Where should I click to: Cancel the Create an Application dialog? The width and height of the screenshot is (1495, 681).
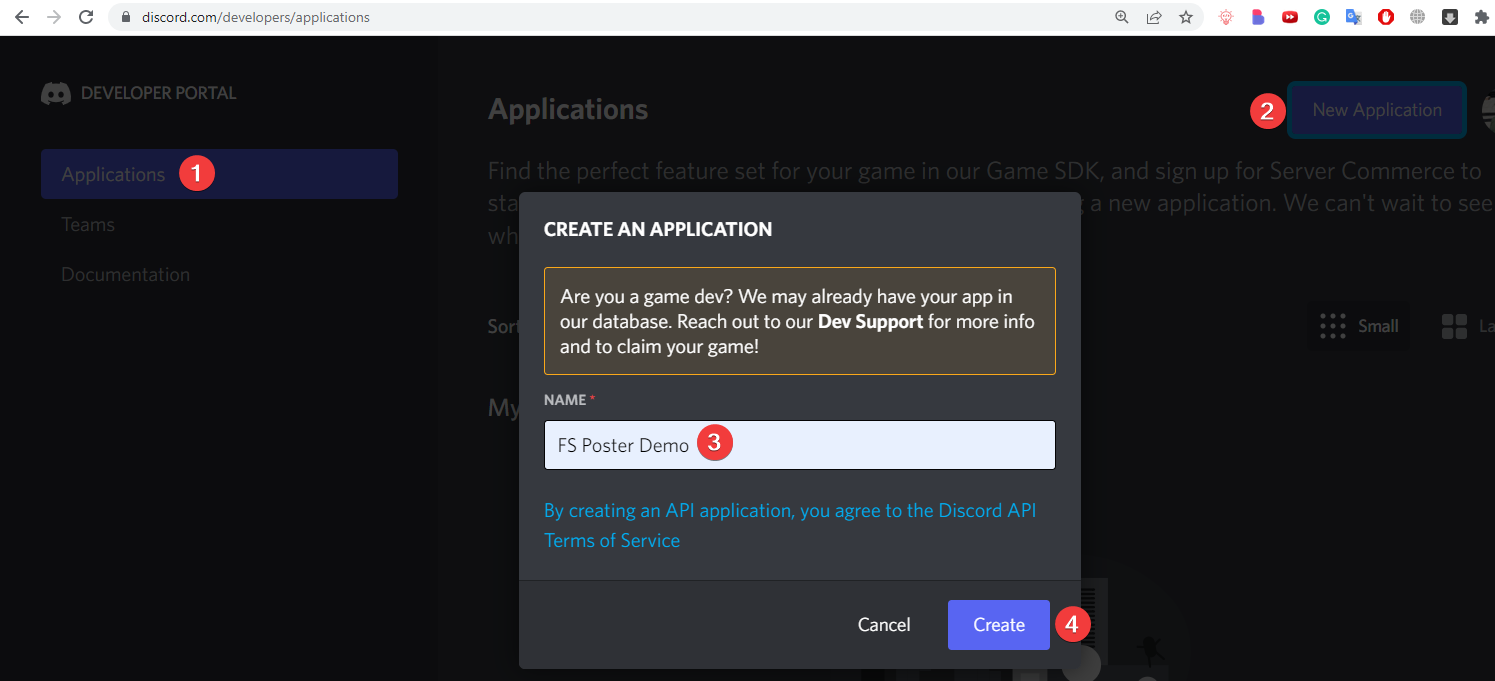click(x=884, y=625)
